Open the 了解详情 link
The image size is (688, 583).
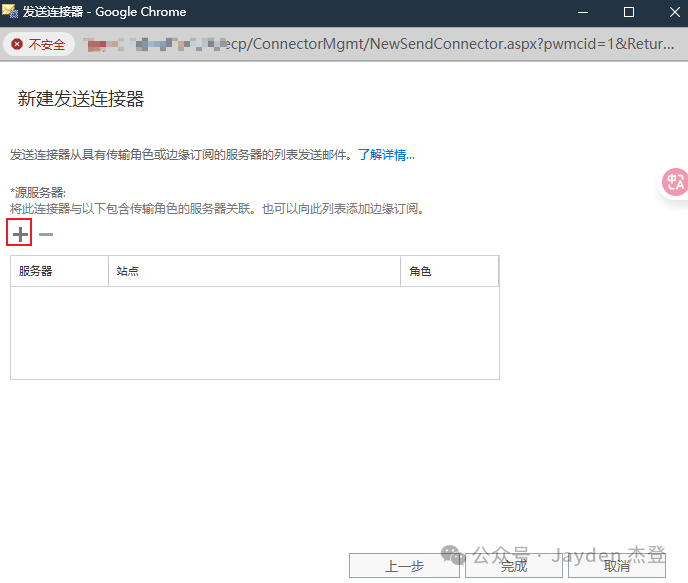click(x=386, y=155)
